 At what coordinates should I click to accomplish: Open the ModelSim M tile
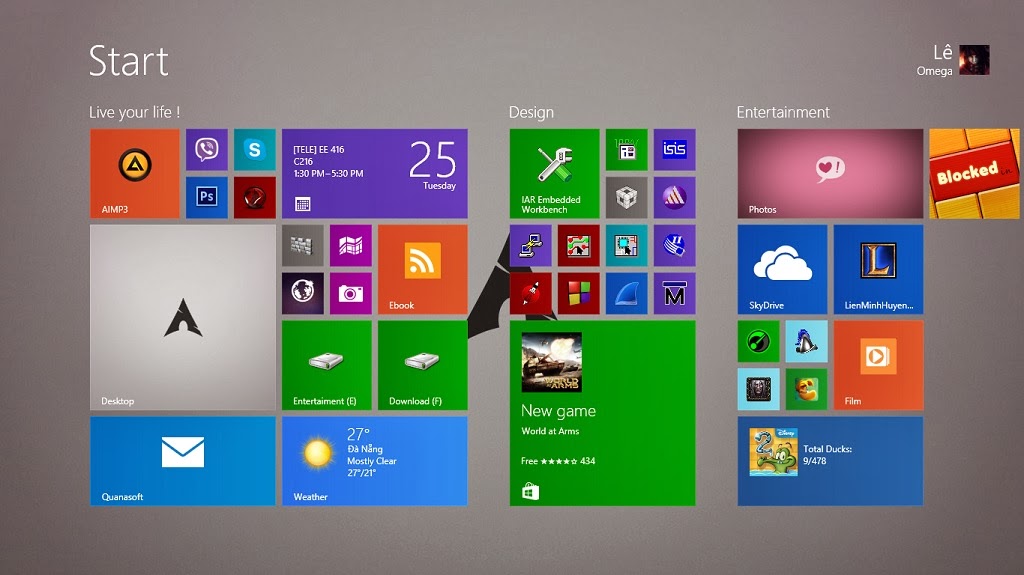(x=675, y=293)
